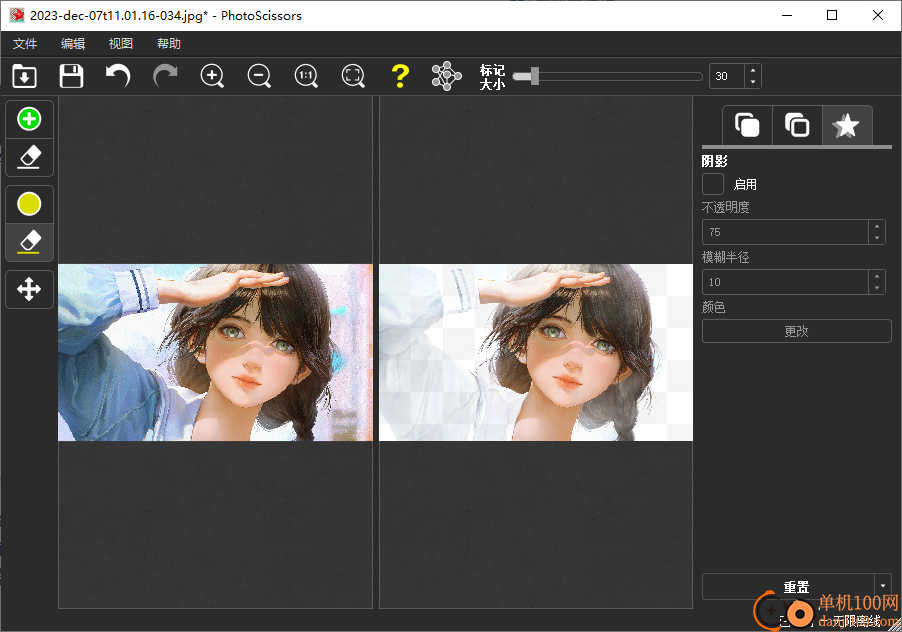Decrease blur radius with down arrow
This screenshot has height=632, width=902.
(877, 288)
